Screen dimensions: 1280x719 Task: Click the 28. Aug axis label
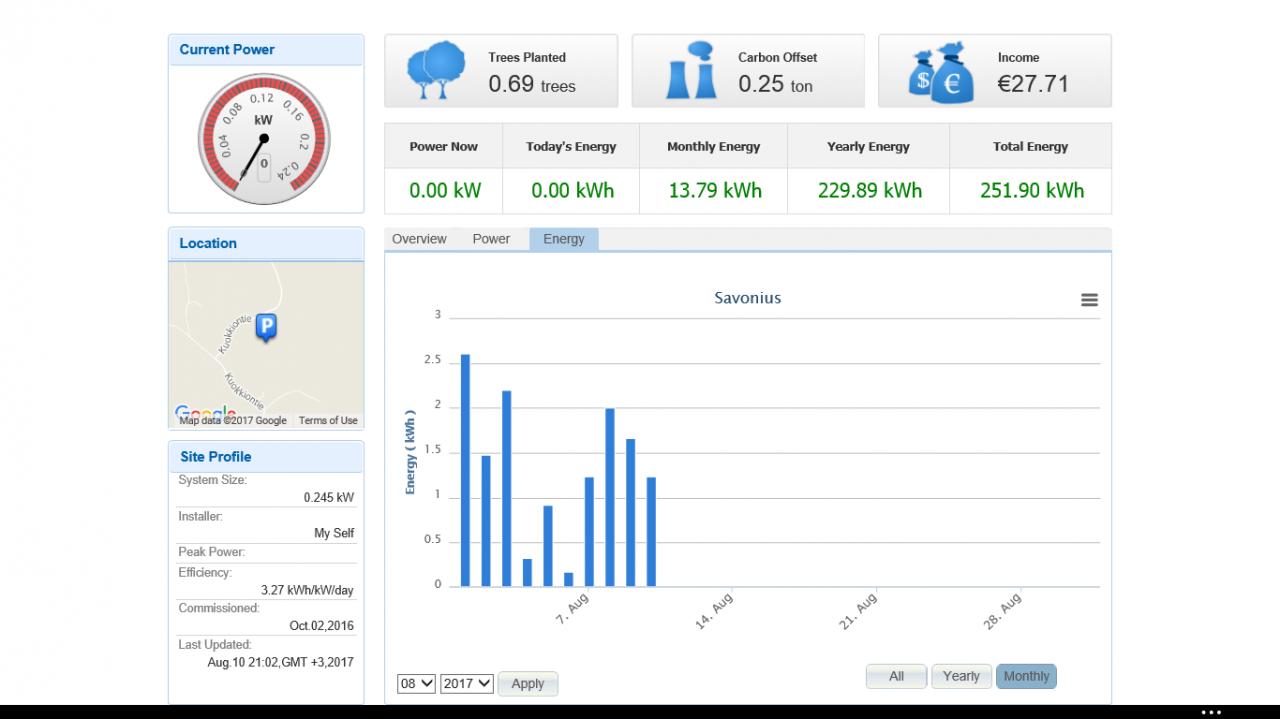point(1003,610)
